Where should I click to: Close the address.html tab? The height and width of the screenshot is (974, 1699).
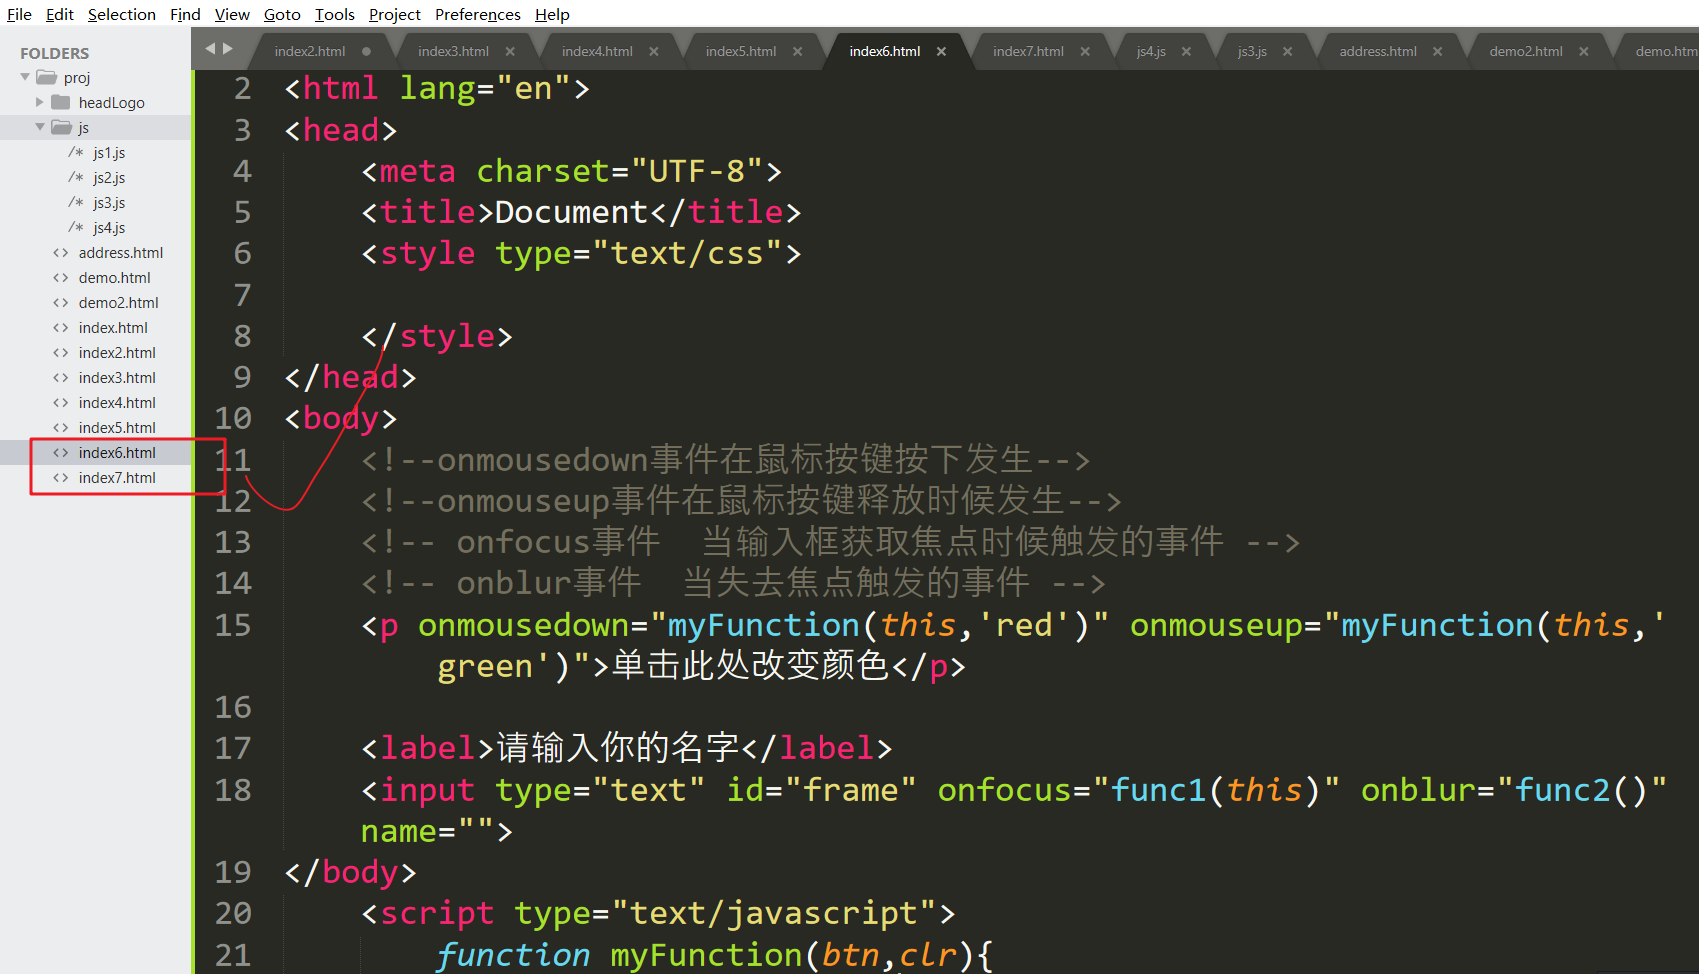point(1437,51)
